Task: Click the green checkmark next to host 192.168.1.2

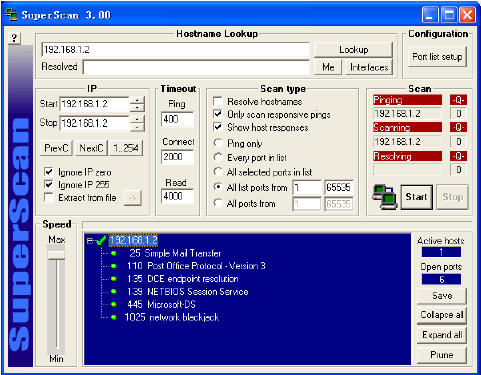Action: point(101,240)
